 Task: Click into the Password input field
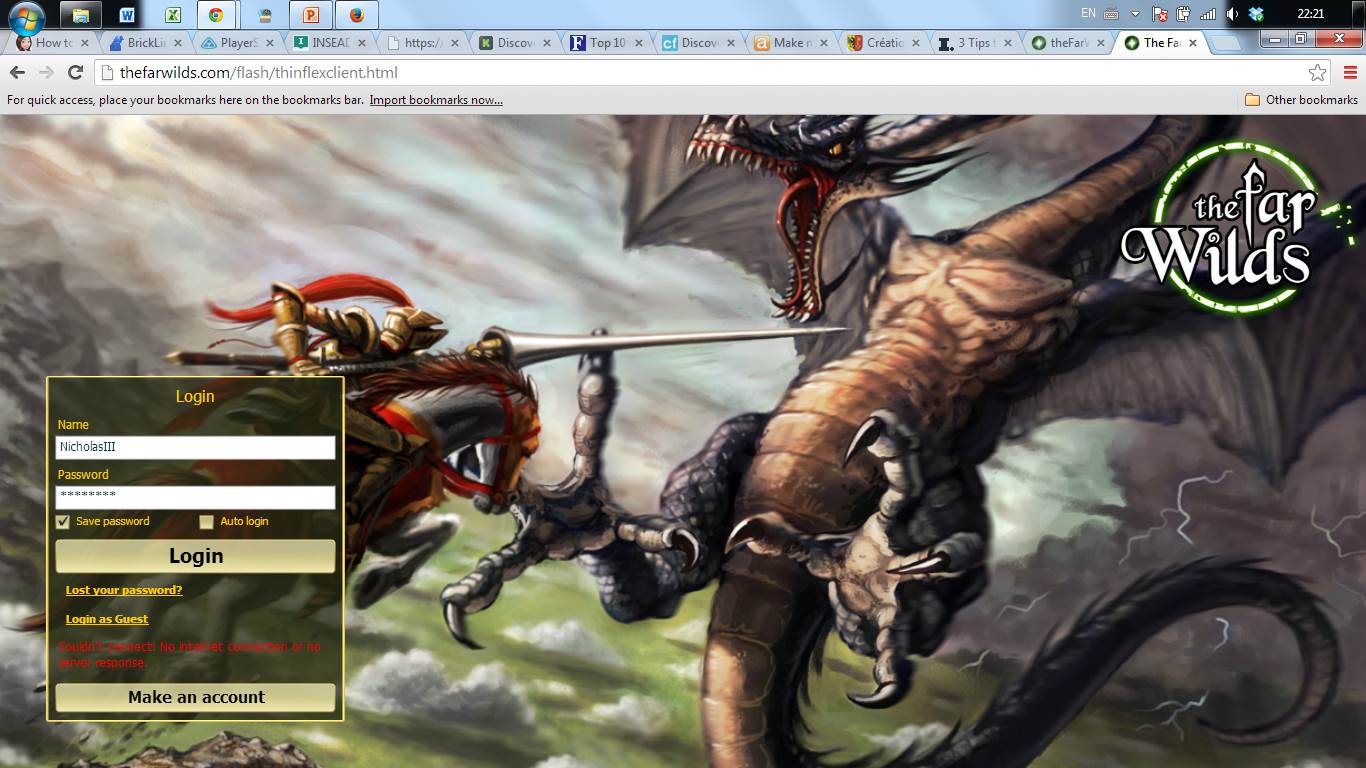pos(196,497)
